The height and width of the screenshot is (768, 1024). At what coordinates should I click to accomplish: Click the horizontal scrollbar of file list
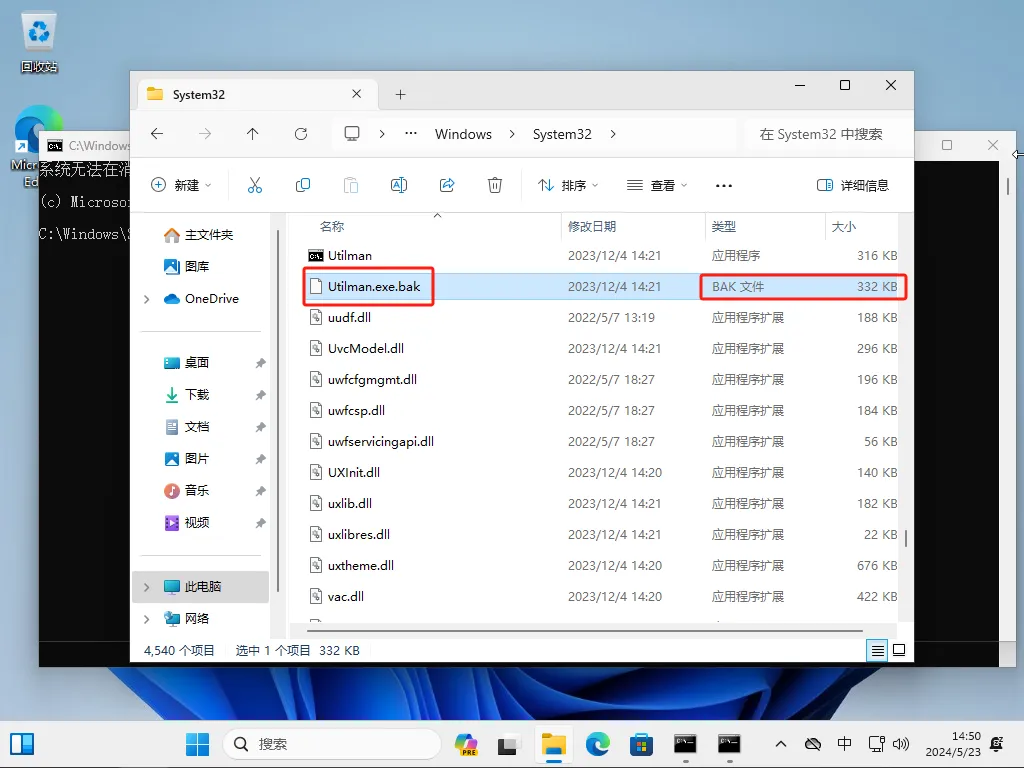point(584,631)
